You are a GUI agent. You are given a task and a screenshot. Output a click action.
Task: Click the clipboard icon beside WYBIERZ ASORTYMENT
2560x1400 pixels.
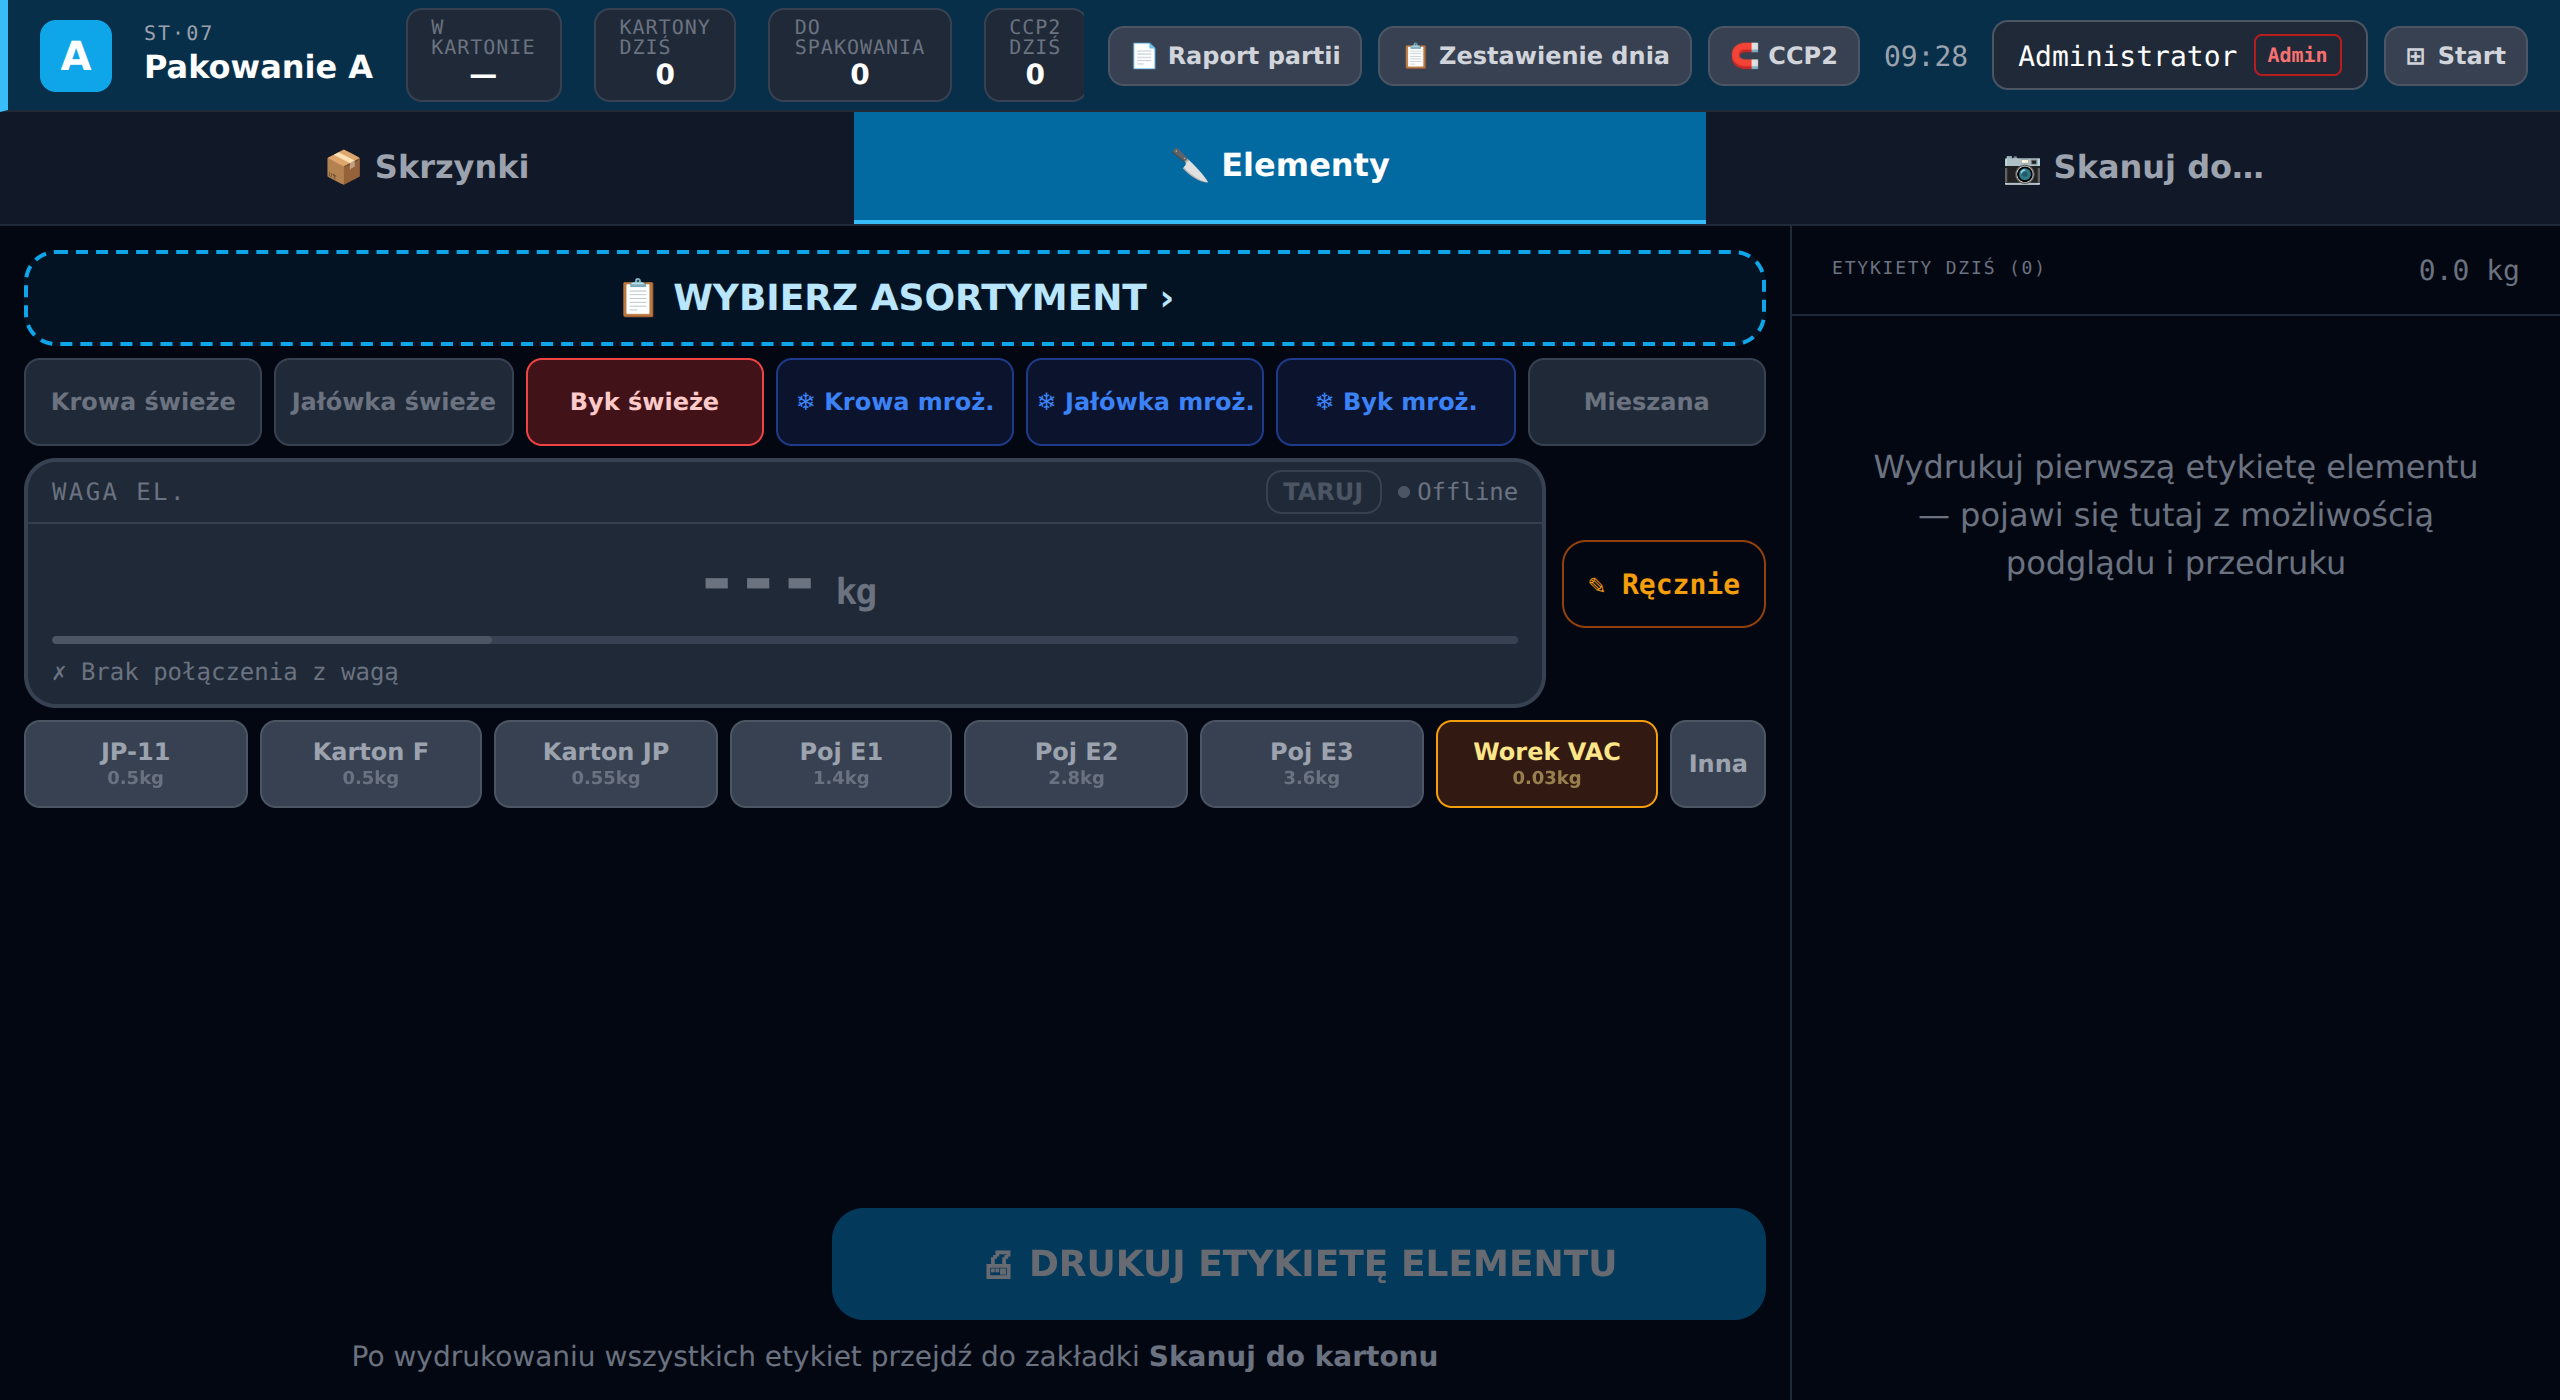638,298
